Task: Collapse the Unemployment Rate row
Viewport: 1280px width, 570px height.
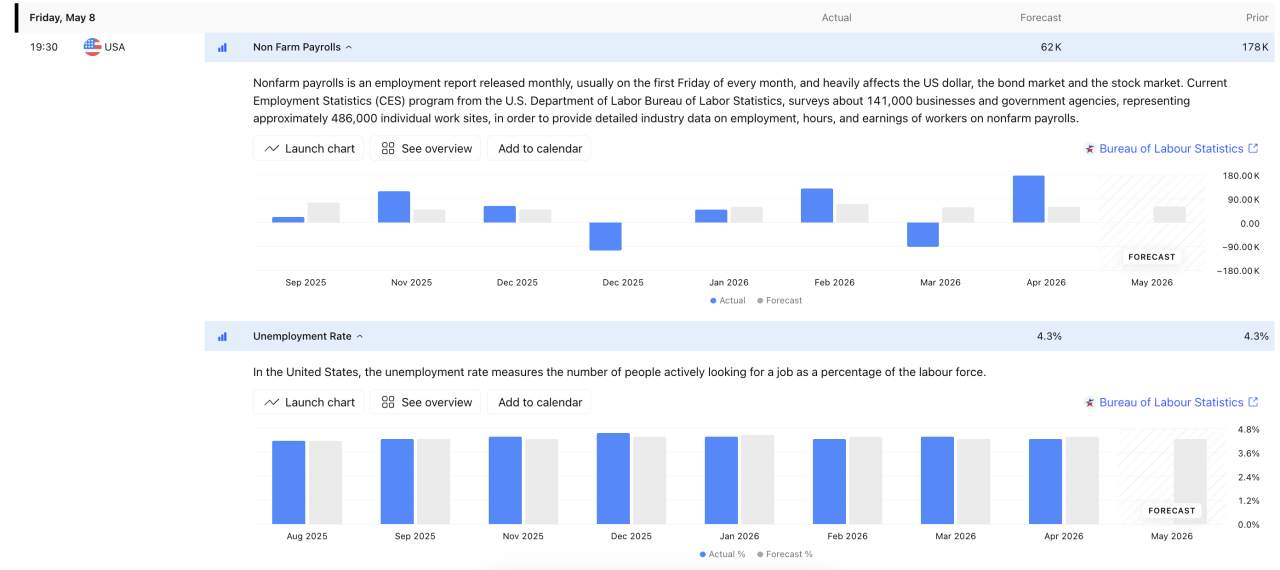Action: pos(360,337)
